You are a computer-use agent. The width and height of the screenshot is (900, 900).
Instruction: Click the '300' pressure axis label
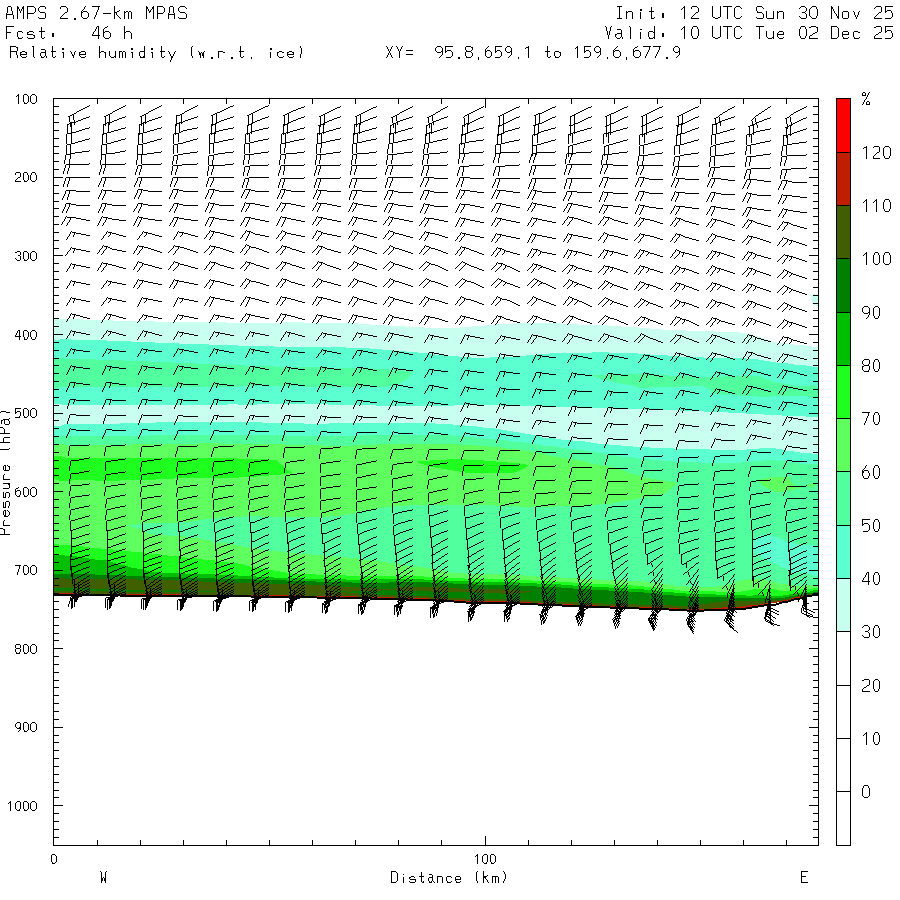26,256
